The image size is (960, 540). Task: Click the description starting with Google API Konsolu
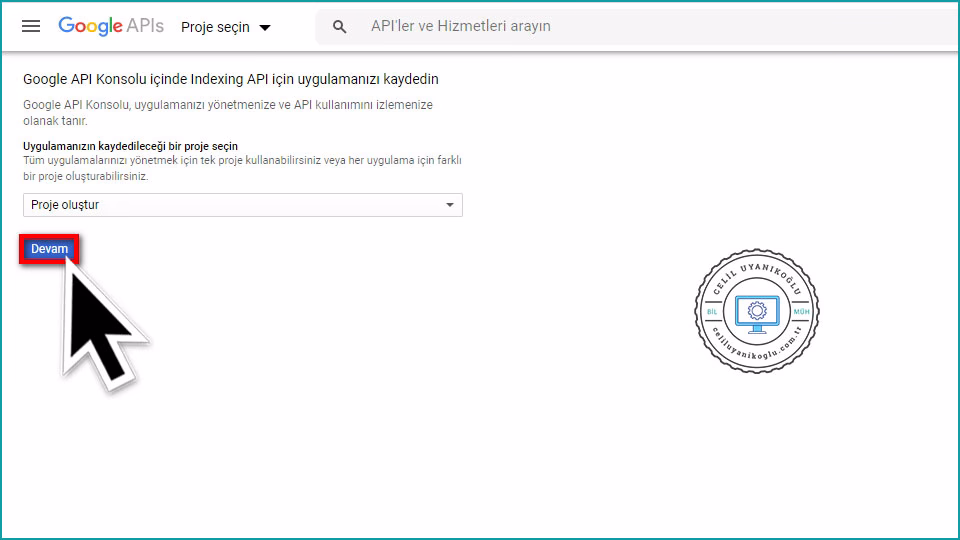228,113
